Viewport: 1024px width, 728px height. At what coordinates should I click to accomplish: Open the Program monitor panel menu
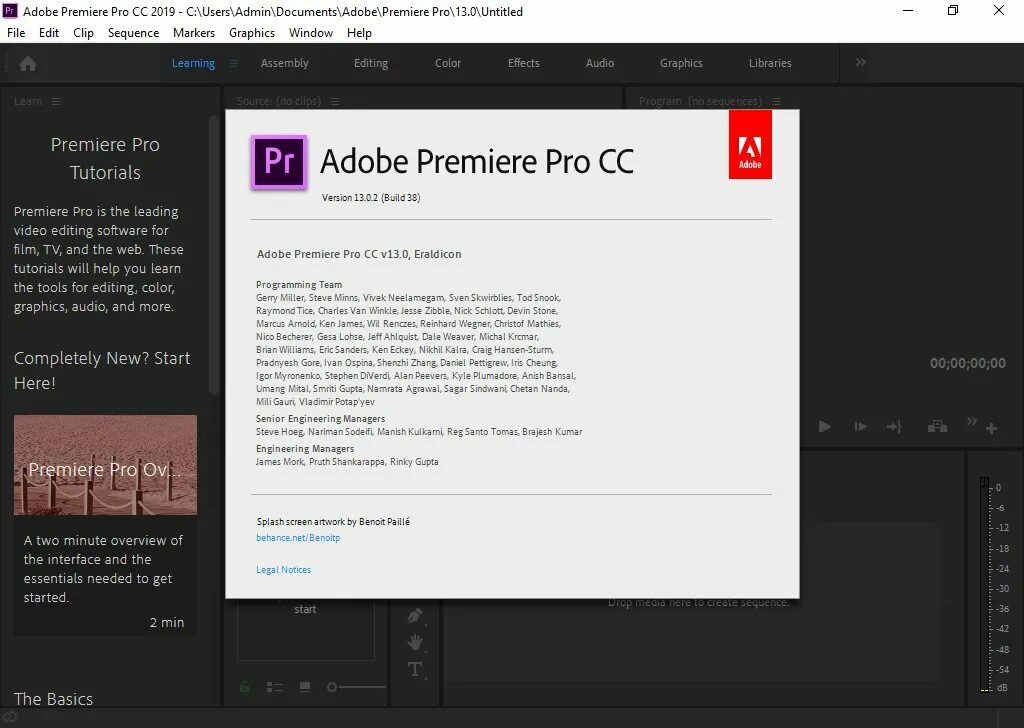coord(777,101)
